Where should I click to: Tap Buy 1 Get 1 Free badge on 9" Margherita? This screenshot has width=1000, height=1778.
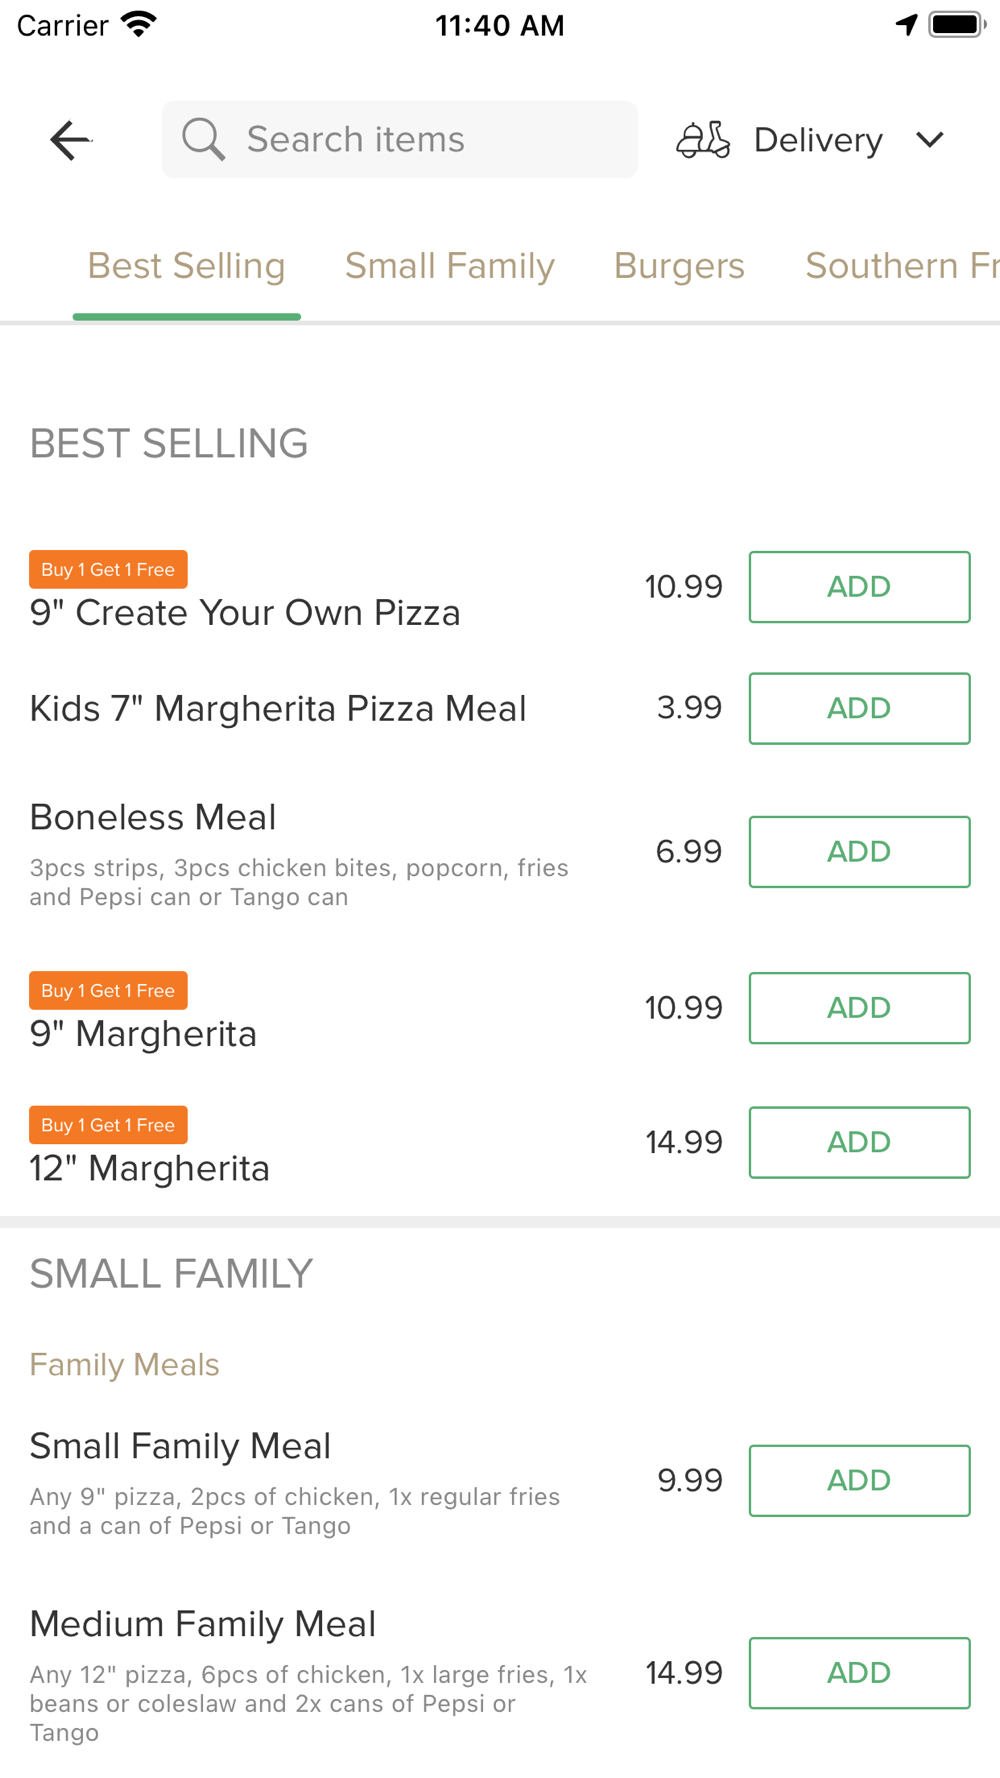pyautogui.click(x=108, y=991)
